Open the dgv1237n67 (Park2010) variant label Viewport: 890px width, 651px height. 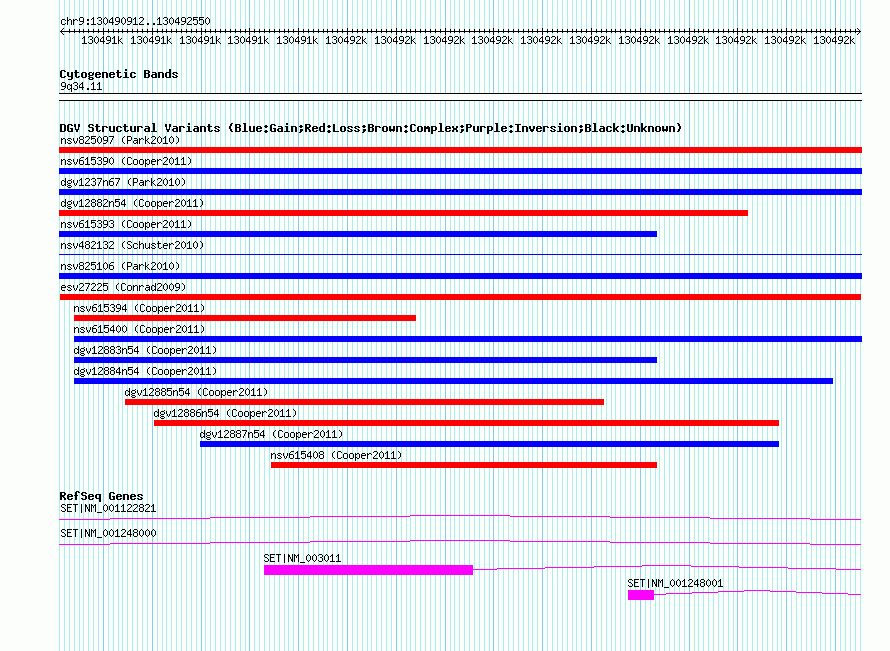coord(123,182)
